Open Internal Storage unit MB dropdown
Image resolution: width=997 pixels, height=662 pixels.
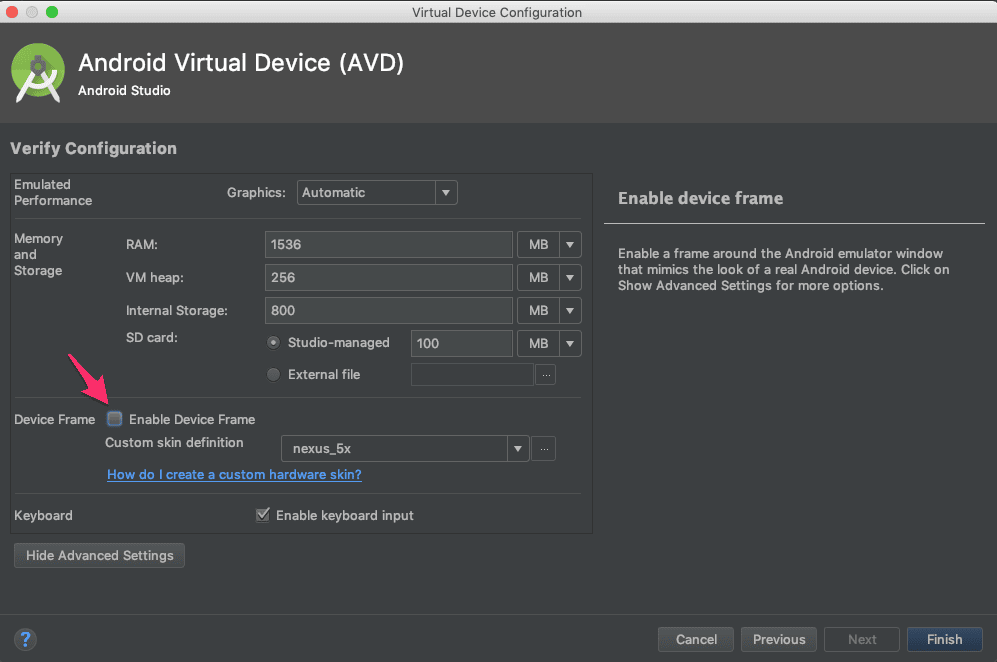[549, 310]
